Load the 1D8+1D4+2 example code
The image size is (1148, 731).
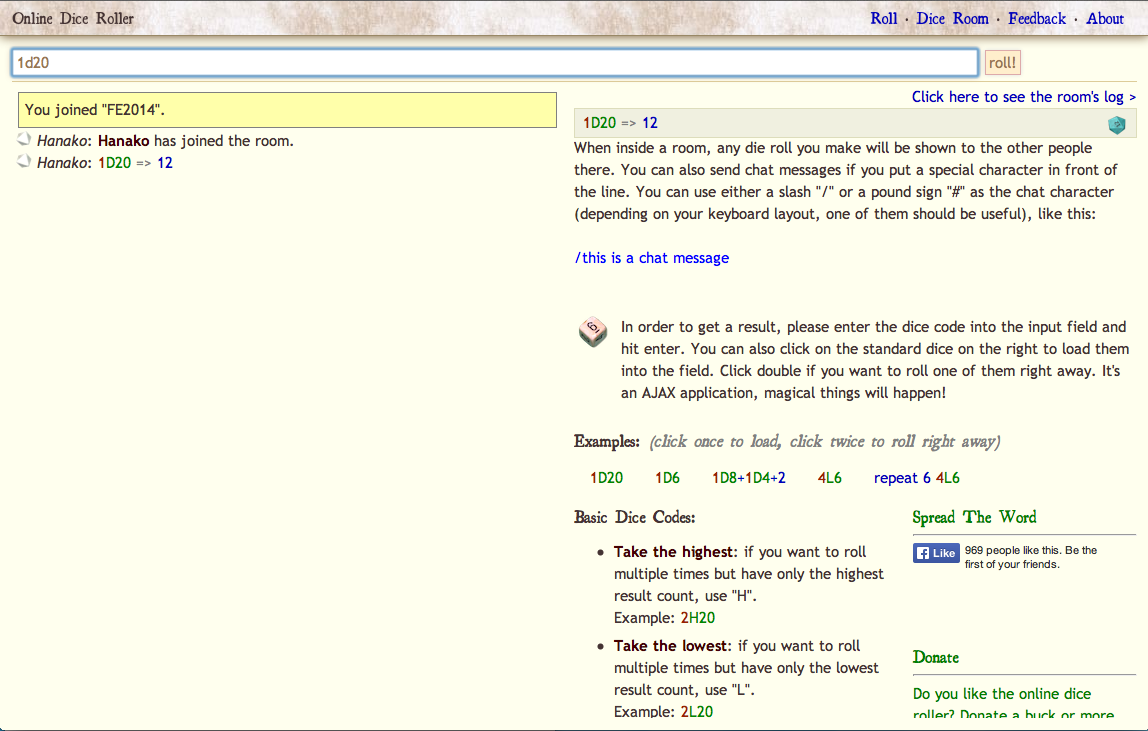pyautogui.click(x=748, y=478)
